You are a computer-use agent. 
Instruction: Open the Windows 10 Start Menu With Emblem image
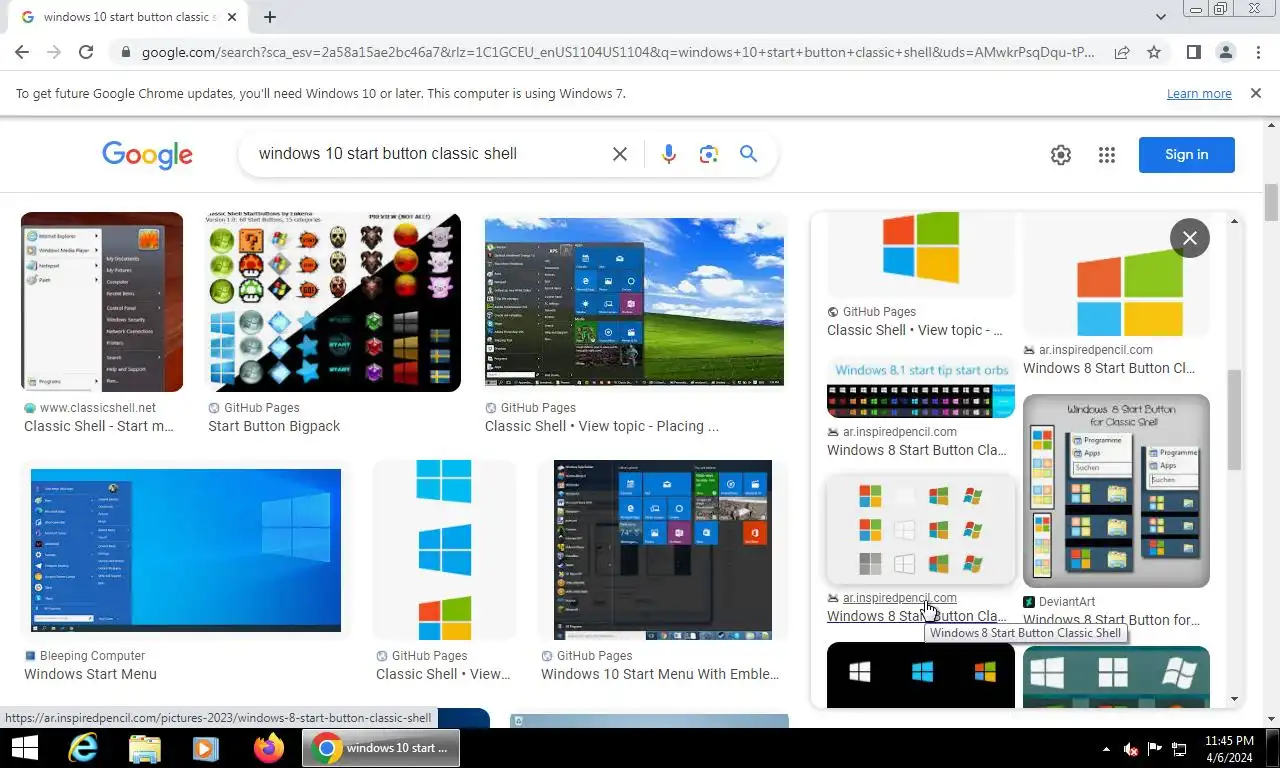663,550
